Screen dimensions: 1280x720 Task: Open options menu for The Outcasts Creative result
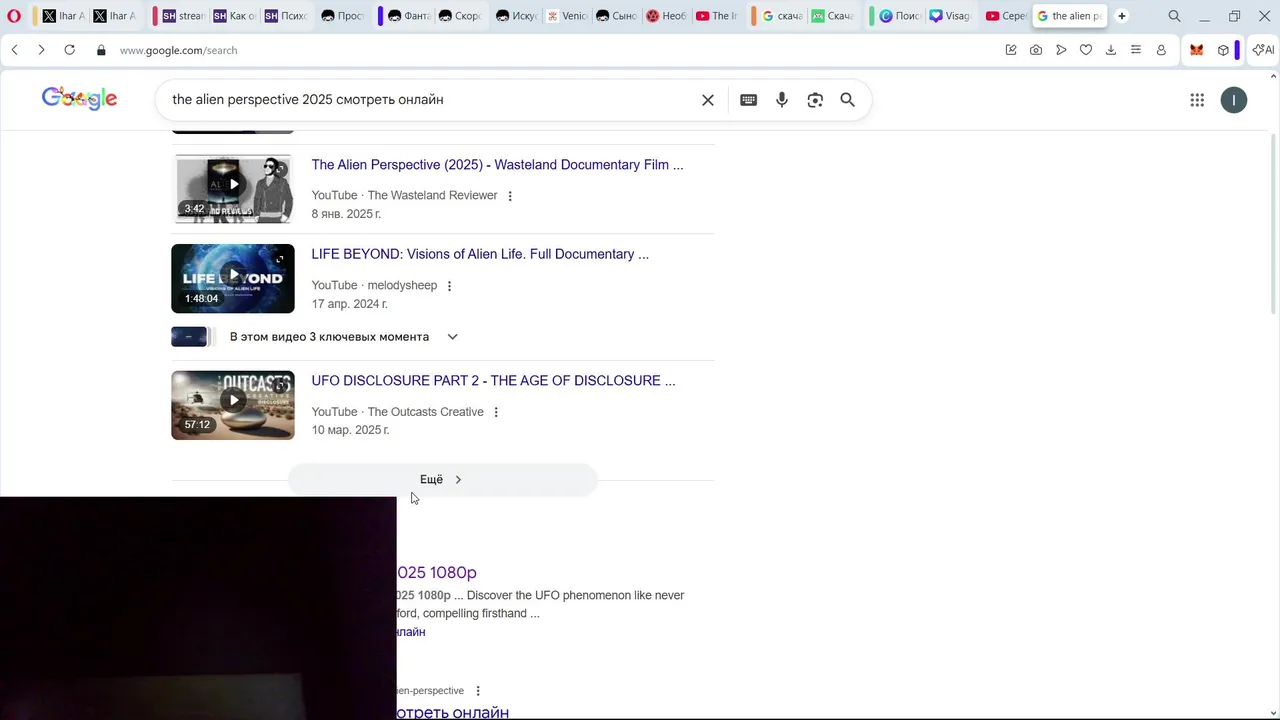pyautogui.click(x=496, y=412)
